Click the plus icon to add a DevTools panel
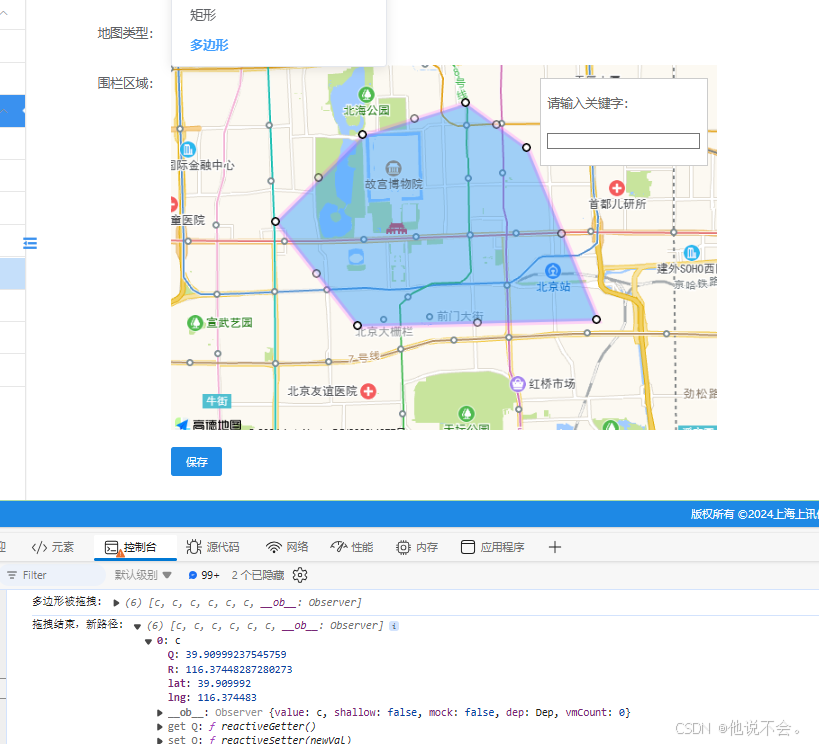Image resolution: width=819 pixels, height=744 pixels. 554,547
